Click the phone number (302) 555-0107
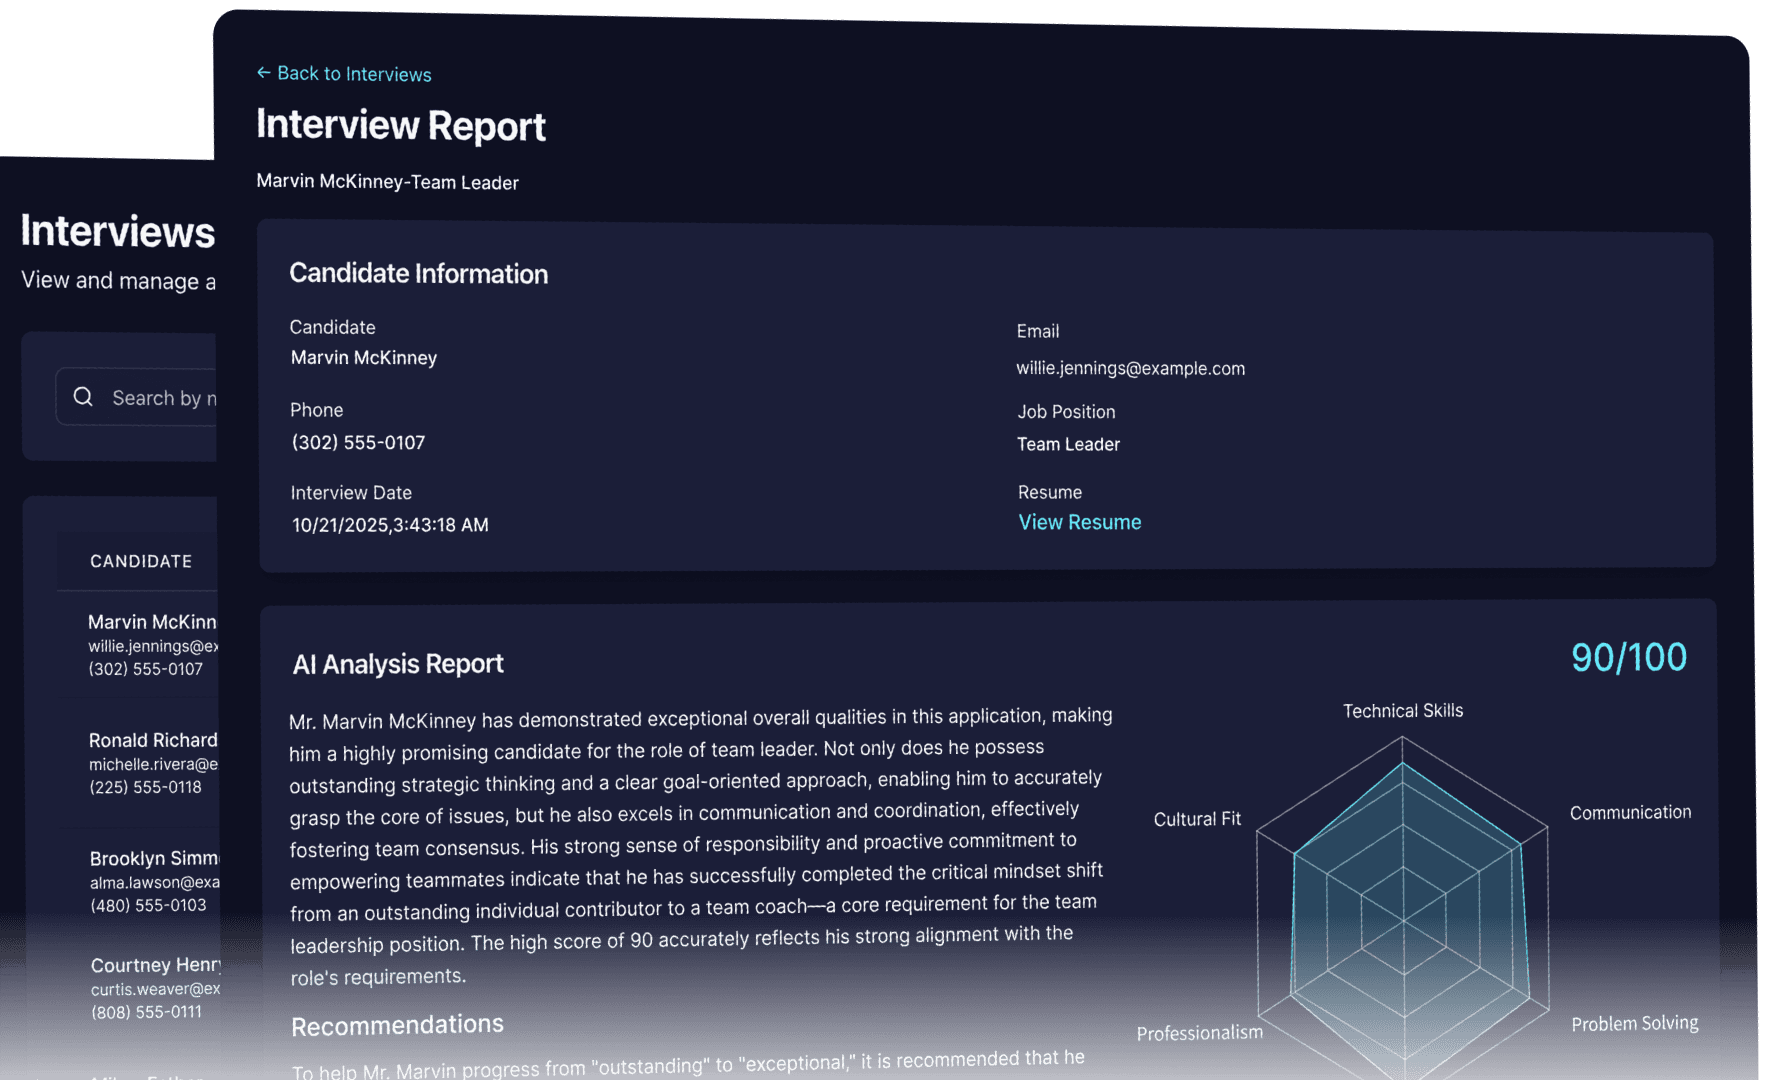The image size is (1788, 1080). pos(357,442)
